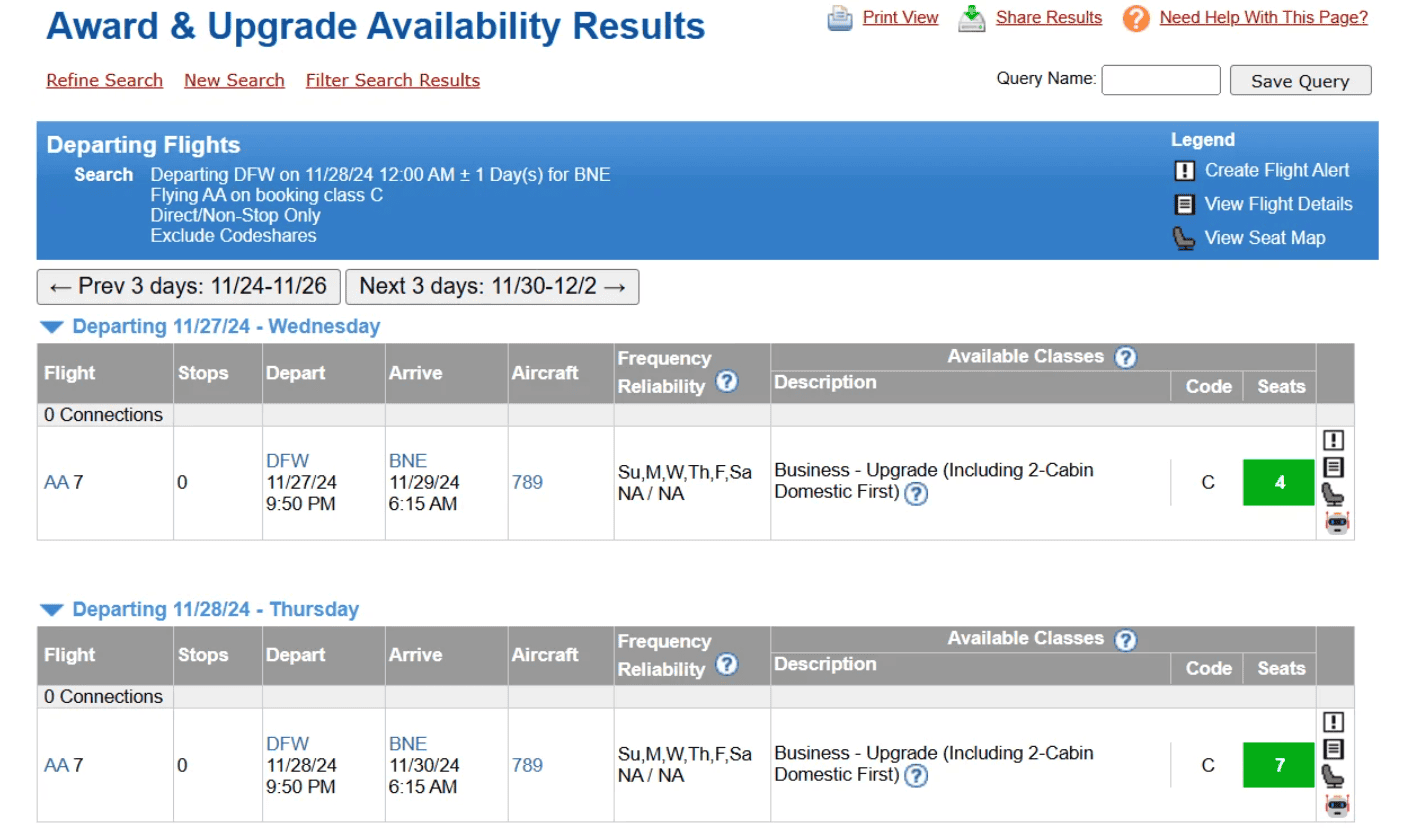Open the Print View printer icon
The image size is (1414, 838).
click(x=840, y=18)
